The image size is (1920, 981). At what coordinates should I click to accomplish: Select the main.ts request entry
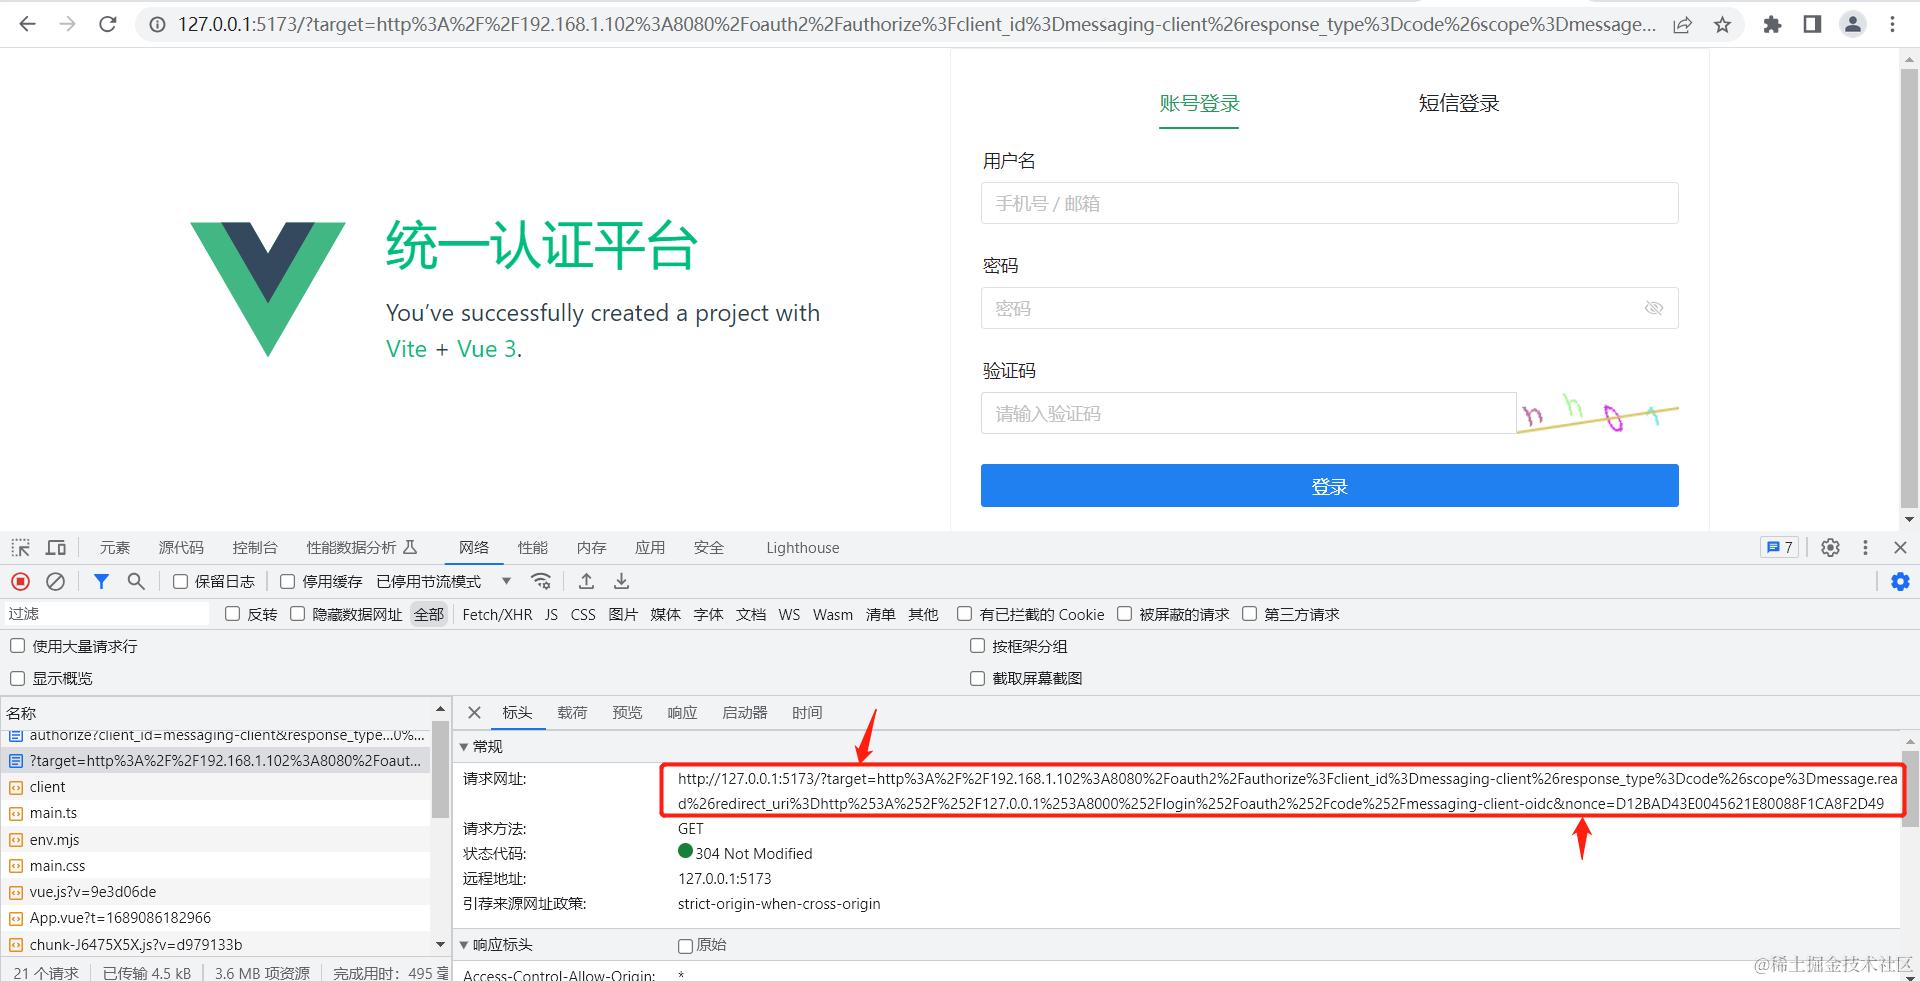click(53, 813)
